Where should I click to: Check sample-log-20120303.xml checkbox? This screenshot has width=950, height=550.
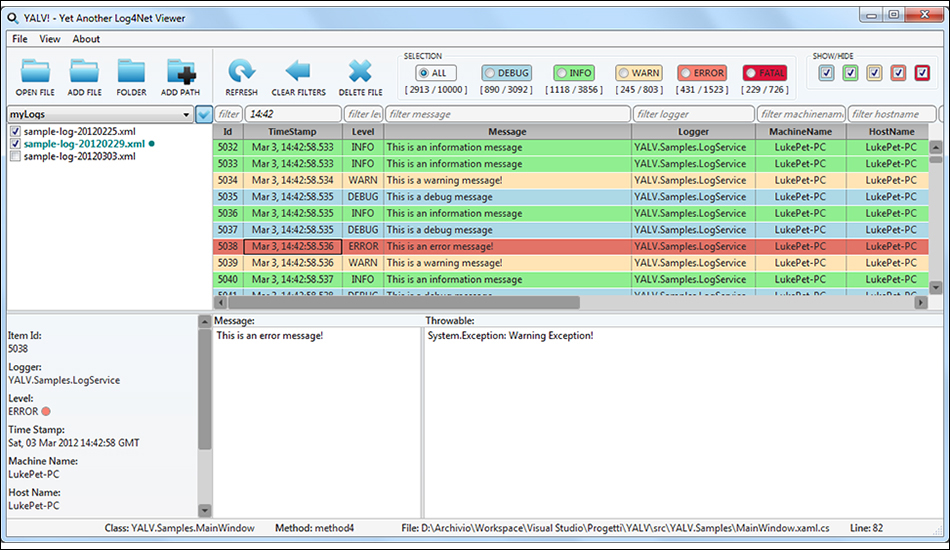[15, 156]
